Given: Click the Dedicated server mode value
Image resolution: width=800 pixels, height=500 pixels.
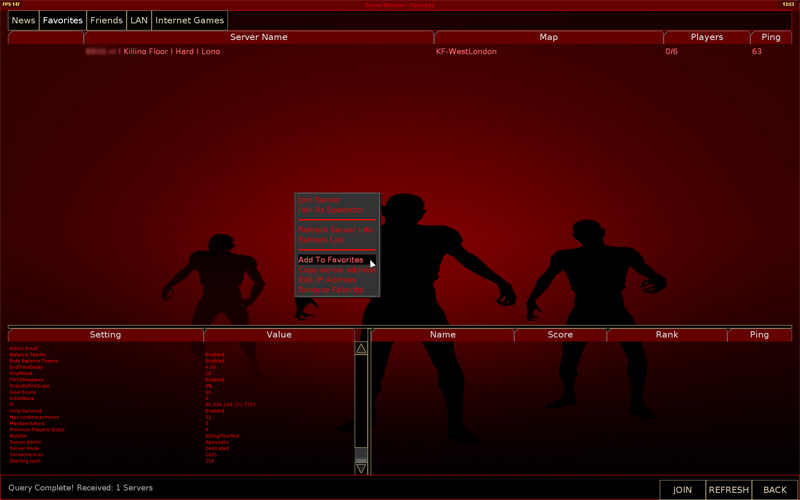Looking at the screenshot, I should tap(217, 448).
